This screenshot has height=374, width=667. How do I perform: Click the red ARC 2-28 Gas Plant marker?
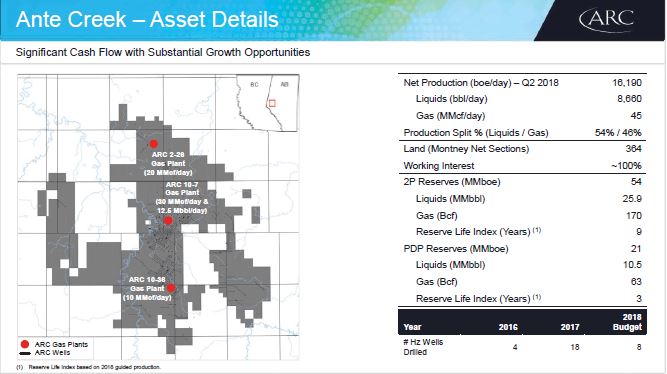pyautogui.click(x=154, y=144)
